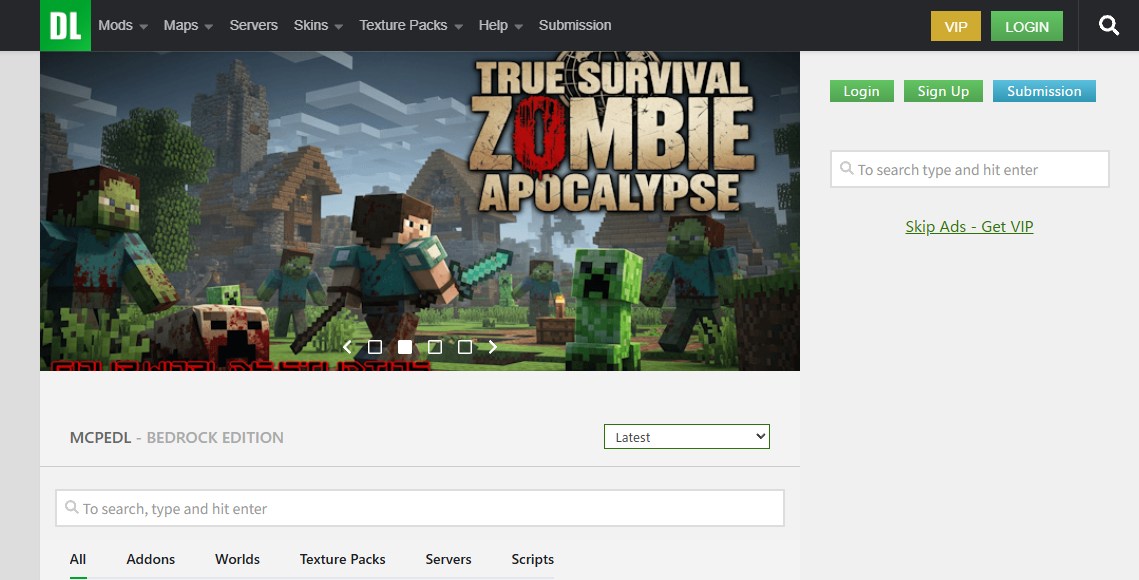Show previous slide with left carousel arrow

point(347,347)
